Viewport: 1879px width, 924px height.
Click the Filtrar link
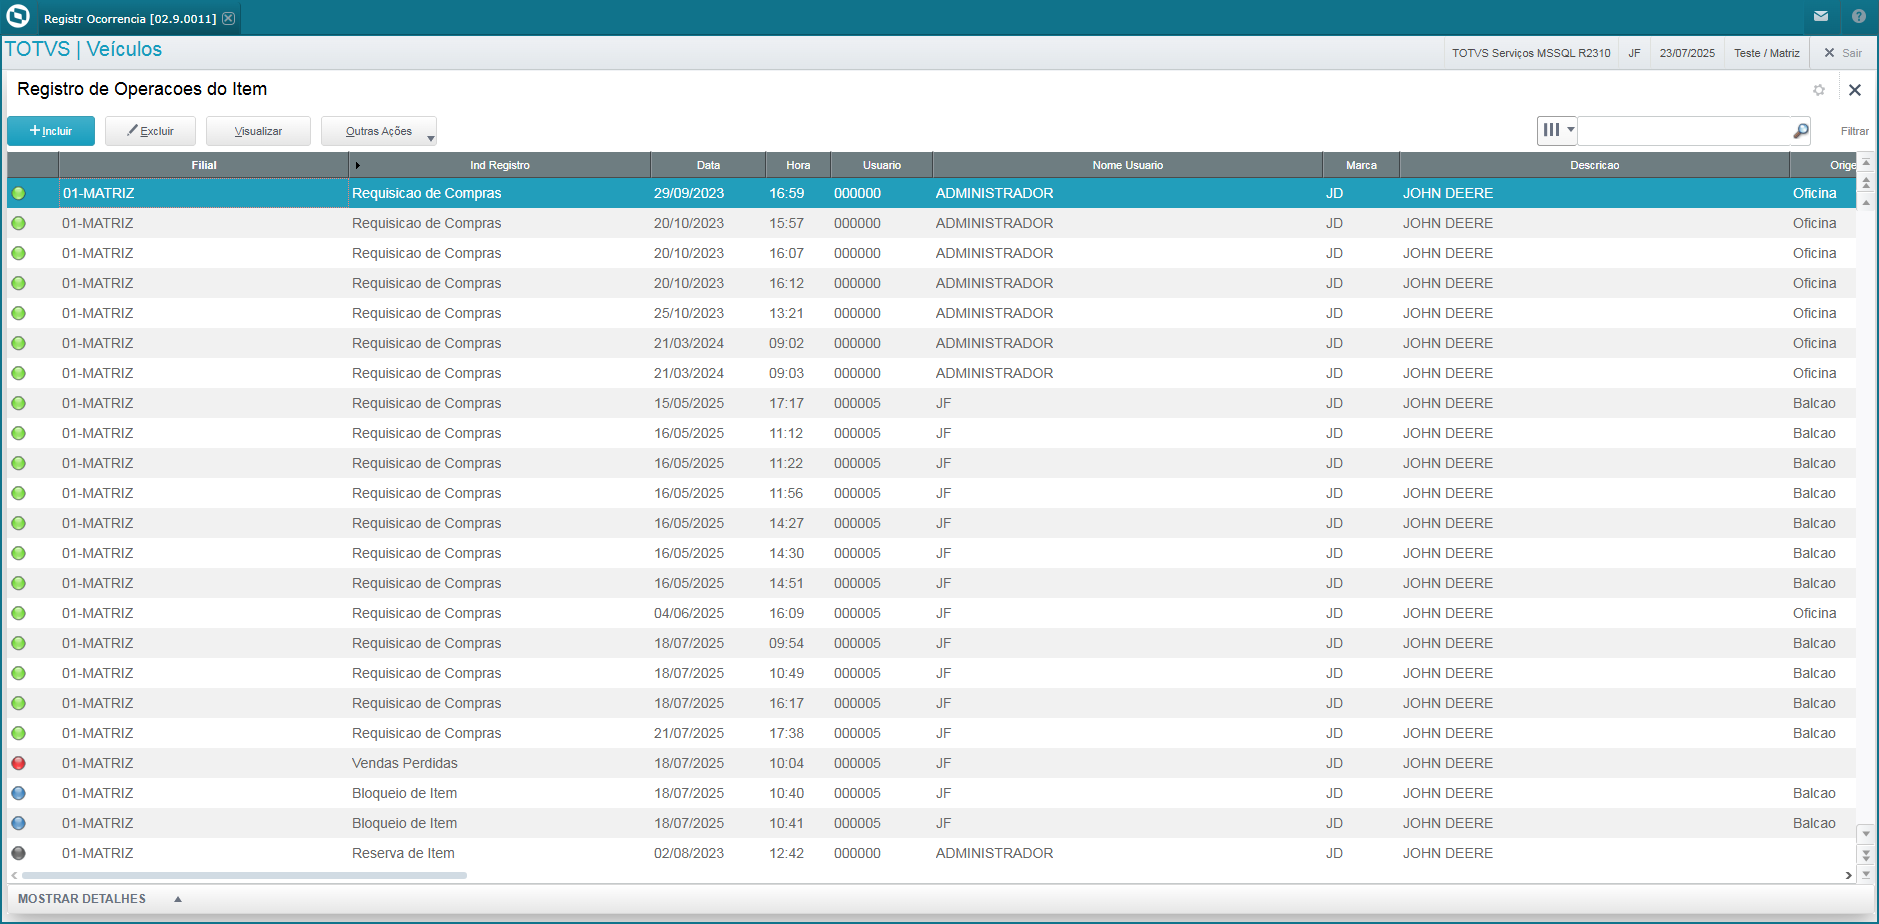(x=1854, y=131)
